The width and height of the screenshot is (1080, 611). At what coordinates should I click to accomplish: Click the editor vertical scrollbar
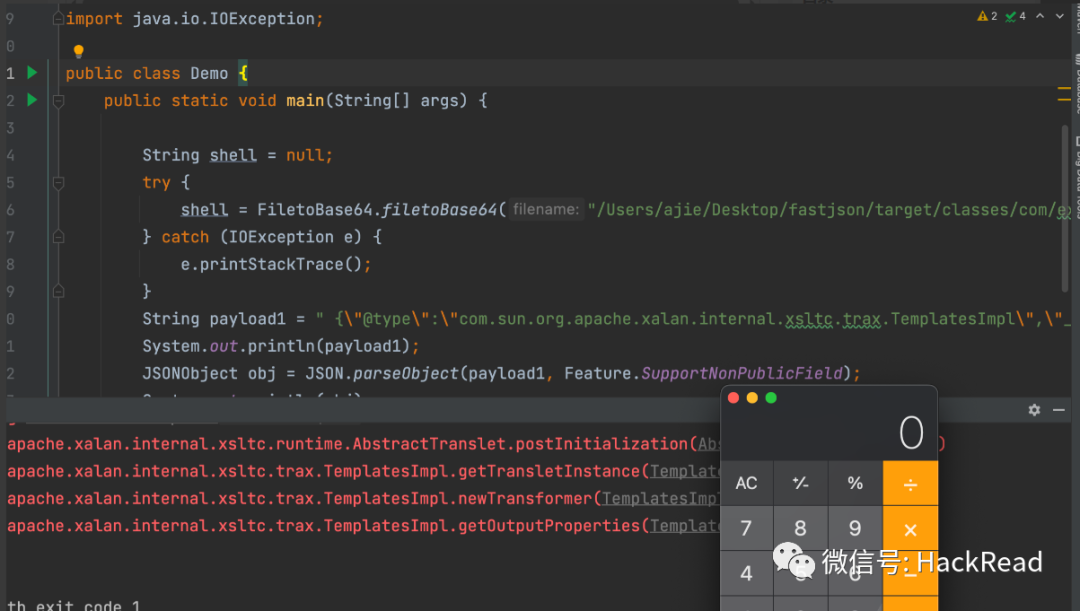[x=1065, y=208]
